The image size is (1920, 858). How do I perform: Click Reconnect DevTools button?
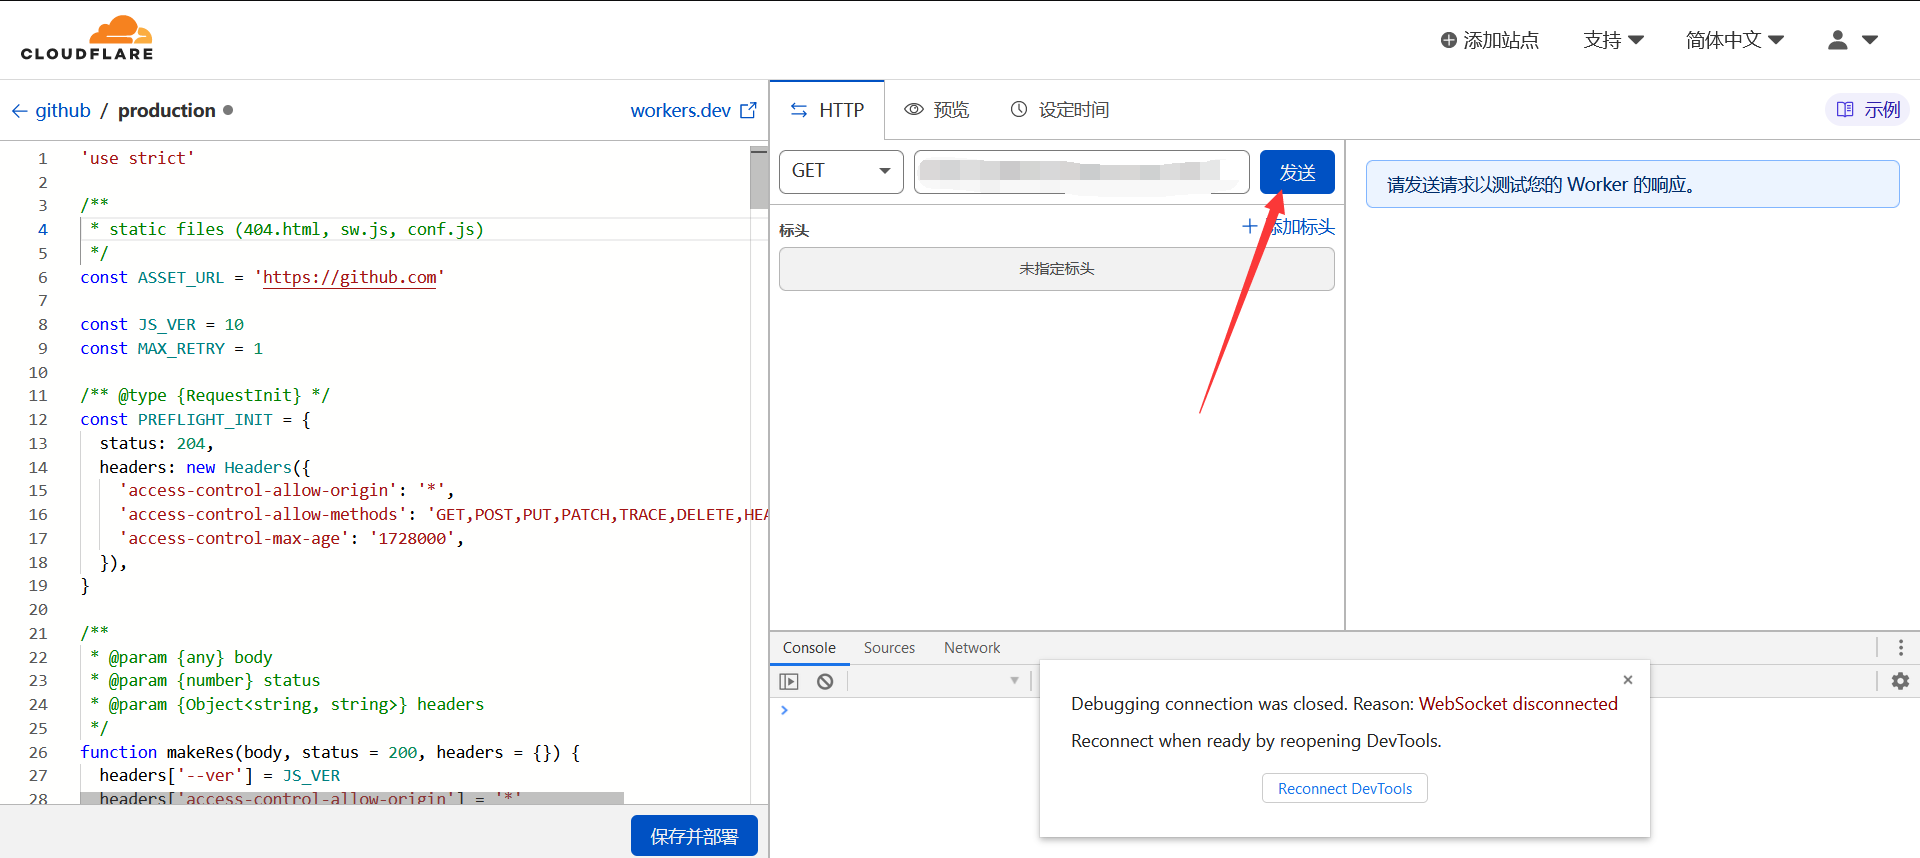[1344, 788]
